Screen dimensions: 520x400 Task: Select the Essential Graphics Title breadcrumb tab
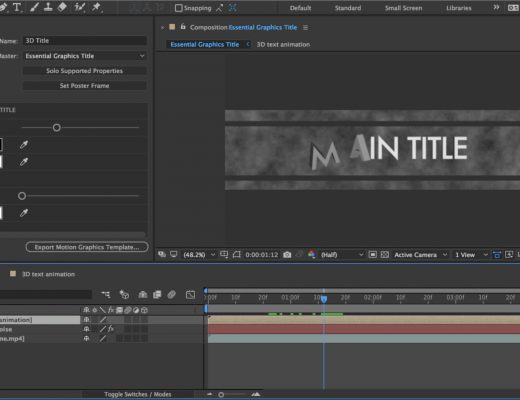[x=205, y=44]
